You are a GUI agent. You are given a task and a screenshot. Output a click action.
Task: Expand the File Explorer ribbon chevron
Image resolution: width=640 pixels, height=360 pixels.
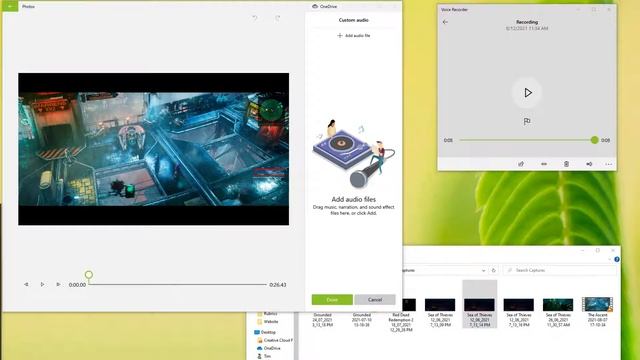tap(609, 259)
